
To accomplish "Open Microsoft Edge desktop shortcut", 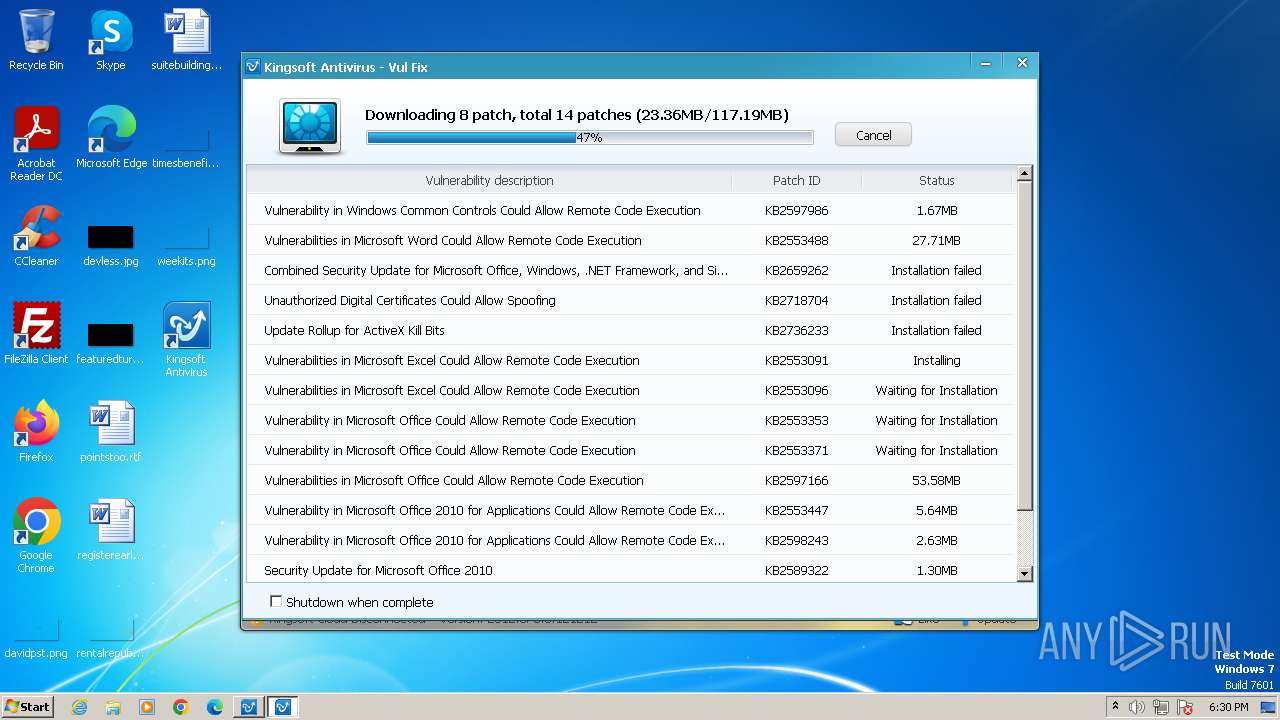I will point(111,138).
